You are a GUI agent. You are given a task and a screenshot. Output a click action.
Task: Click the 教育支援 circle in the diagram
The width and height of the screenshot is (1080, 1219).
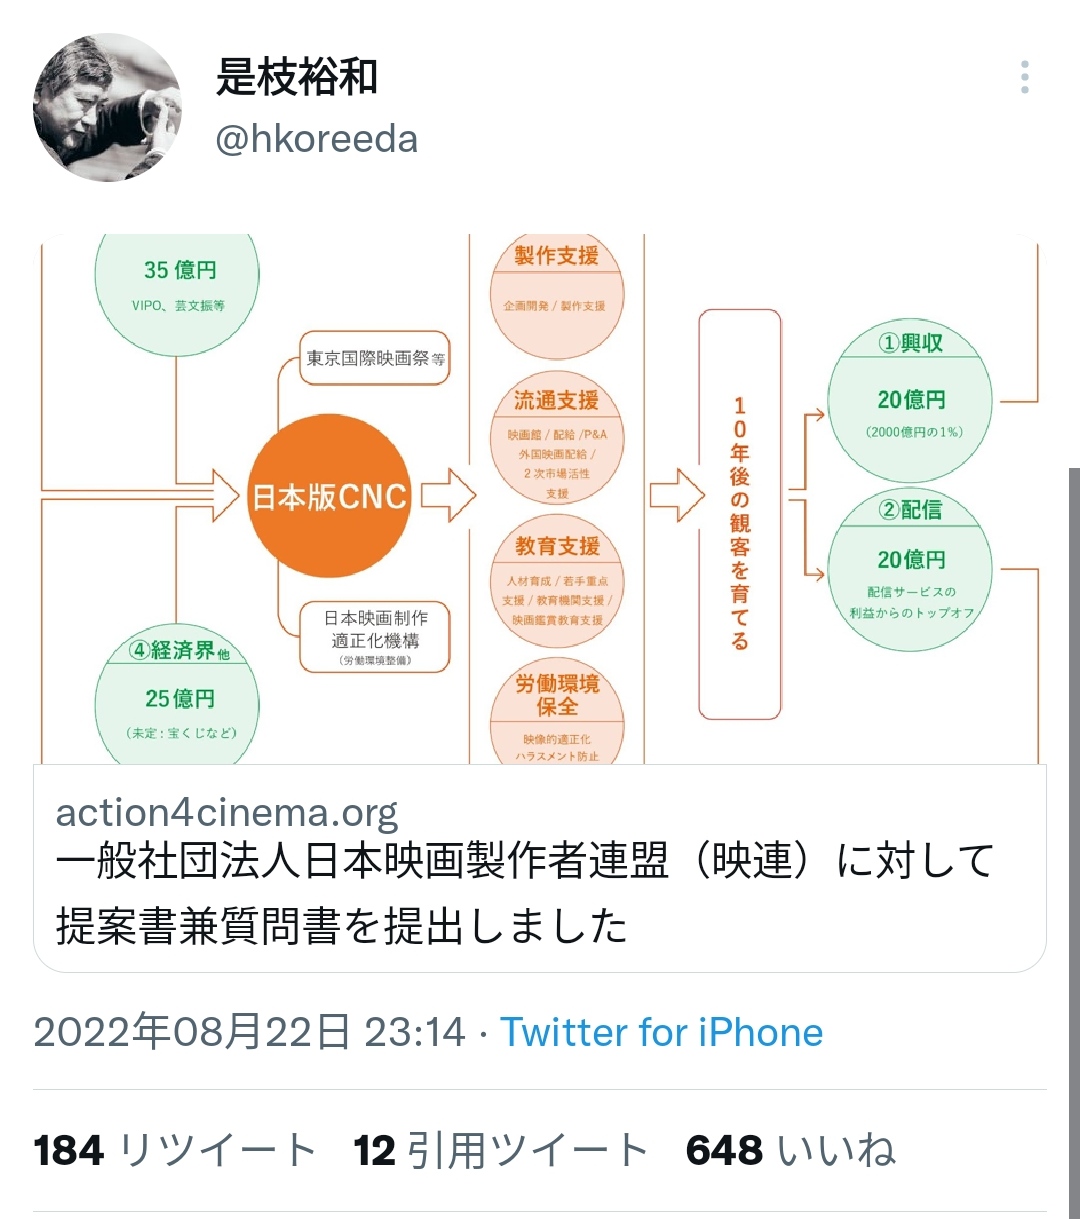557,584
